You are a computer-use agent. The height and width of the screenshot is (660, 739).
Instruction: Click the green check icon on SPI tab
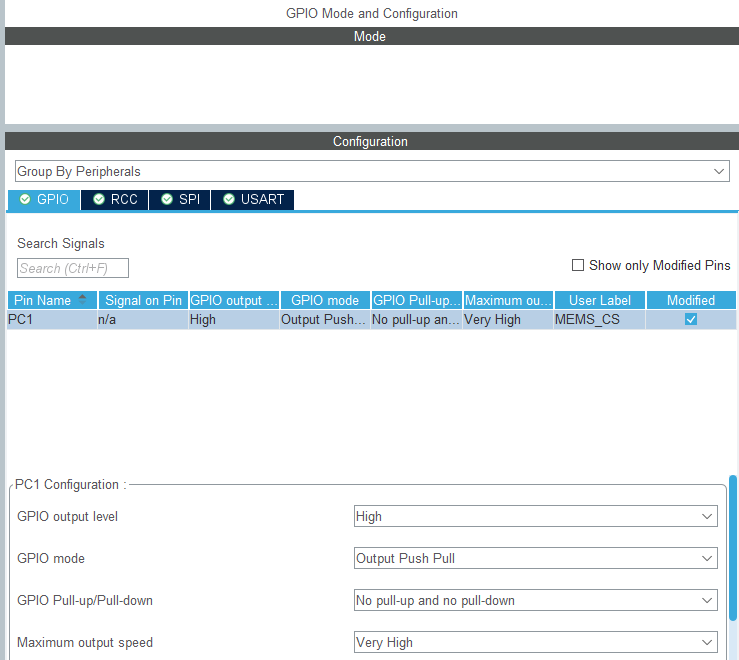pos(167,199)
